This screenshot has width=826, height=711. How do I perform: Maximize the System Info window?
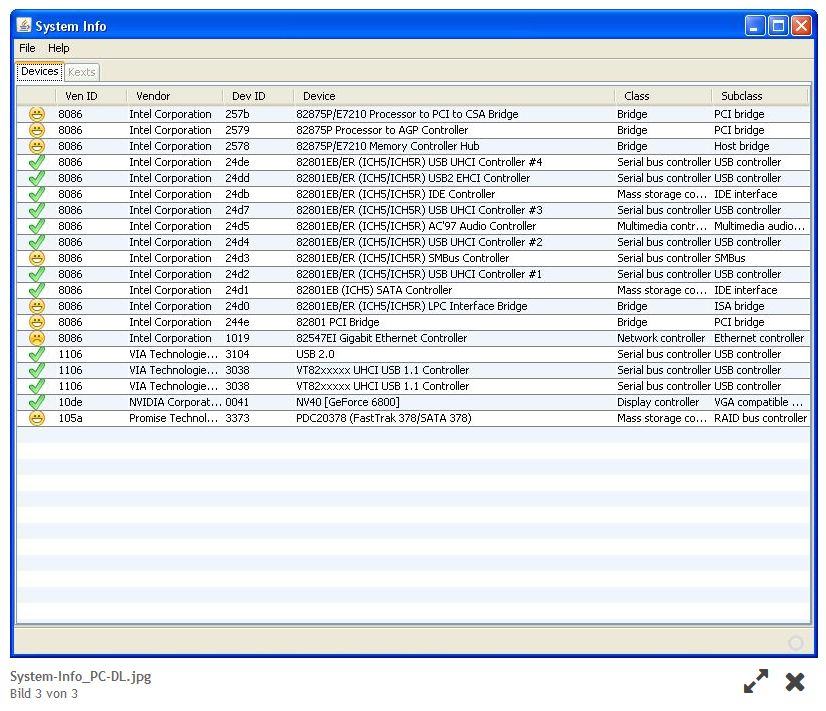[x=778, y=25]
